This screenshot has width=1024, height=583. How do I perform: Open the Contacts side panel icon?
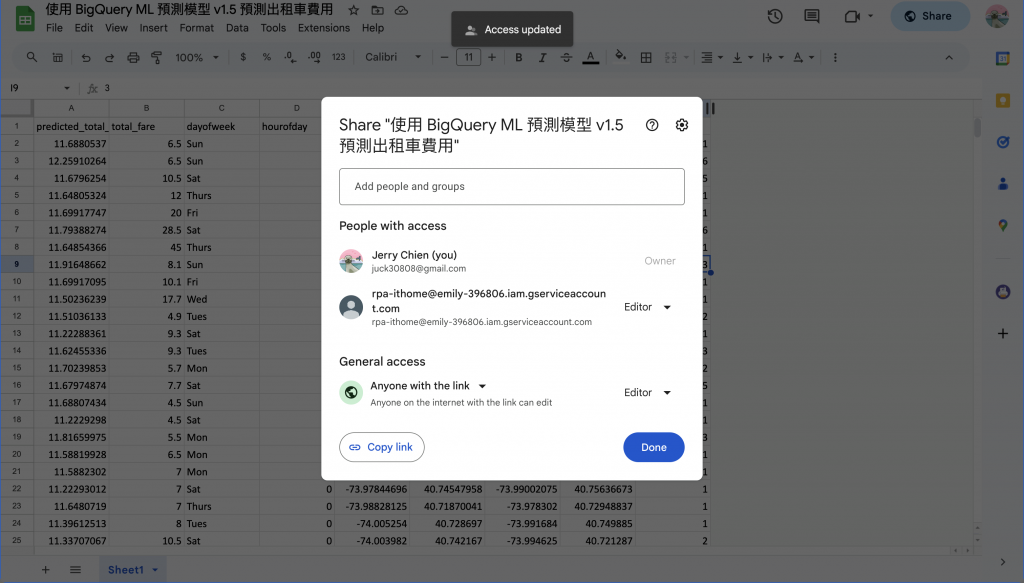(1003, 184)
